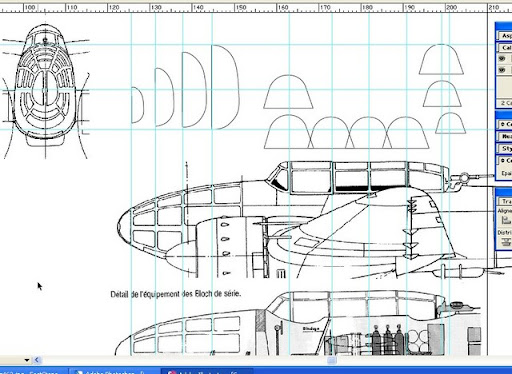Show the Transformation panel tab
Viewport: 512px width, 374px height.
[506, 201]
